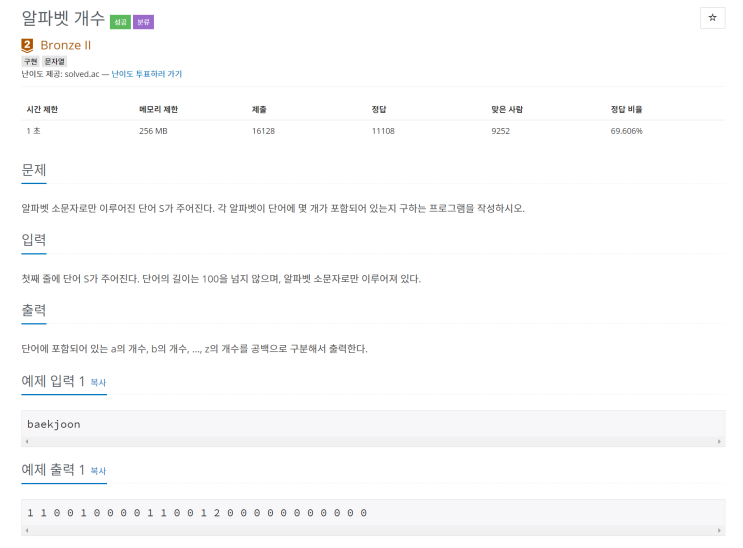This screenshot has height=548, width=743.
Task: Click the 시간 제한 column header
Action: 42,110
